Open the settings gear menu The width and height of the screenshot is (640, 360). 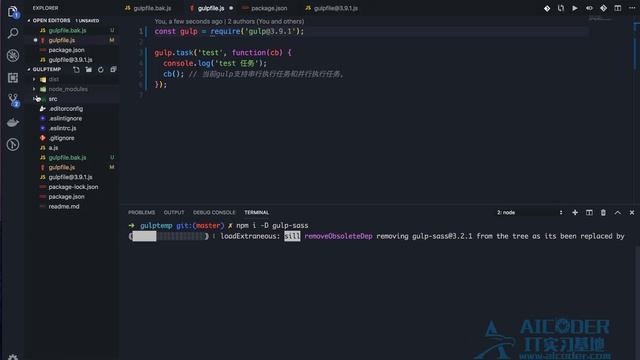click(x=13, y=357)
